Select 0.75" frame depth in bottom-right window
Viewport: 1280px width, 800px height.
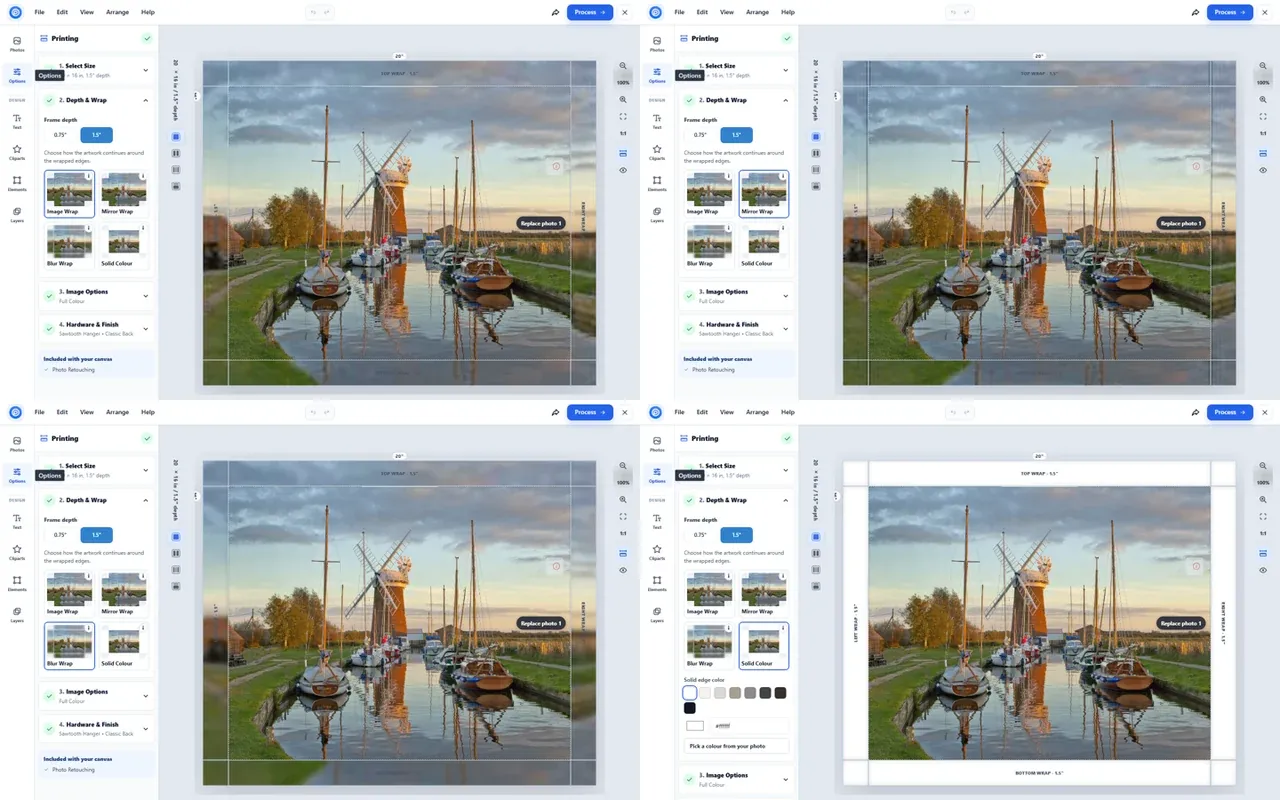tap(700, 535)
